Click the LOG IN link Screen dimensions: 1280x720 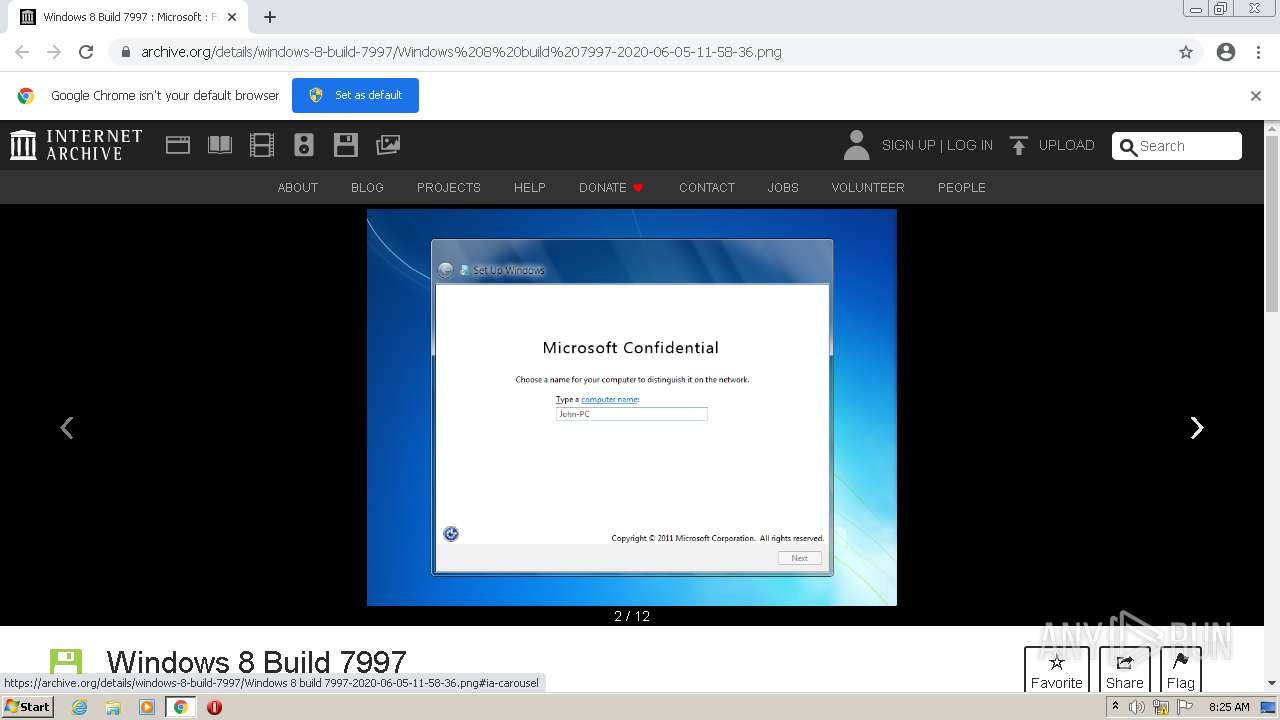tap(970, 145)
